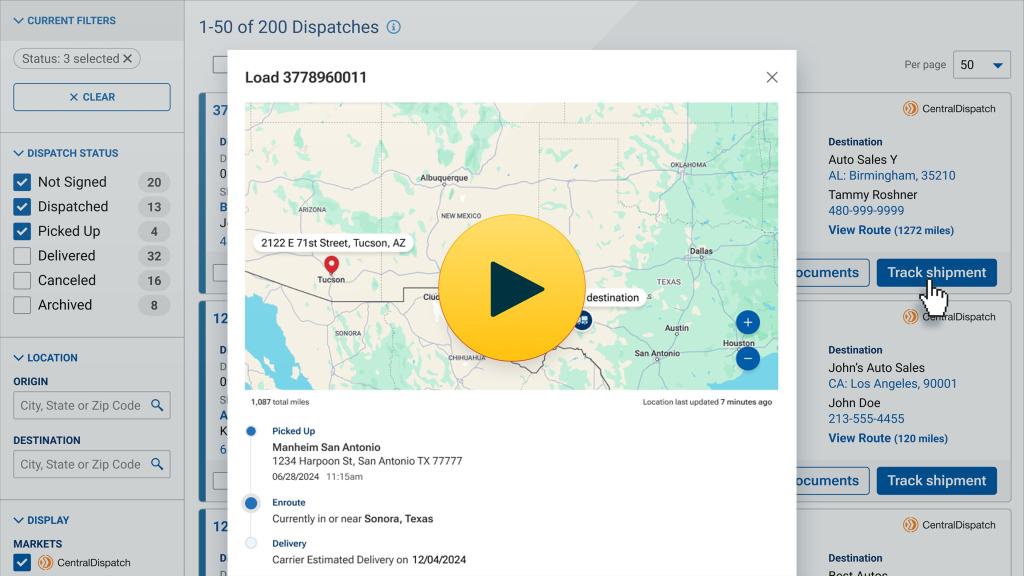Zoom out on the map

tap(747, 358)
